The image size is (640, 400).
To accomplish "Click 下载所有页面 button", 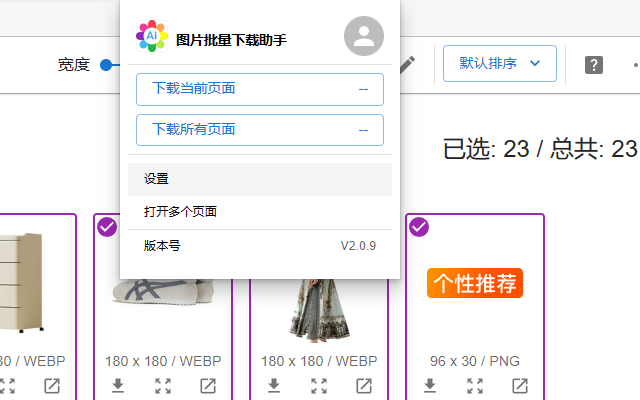I will [x=260, y=130].
